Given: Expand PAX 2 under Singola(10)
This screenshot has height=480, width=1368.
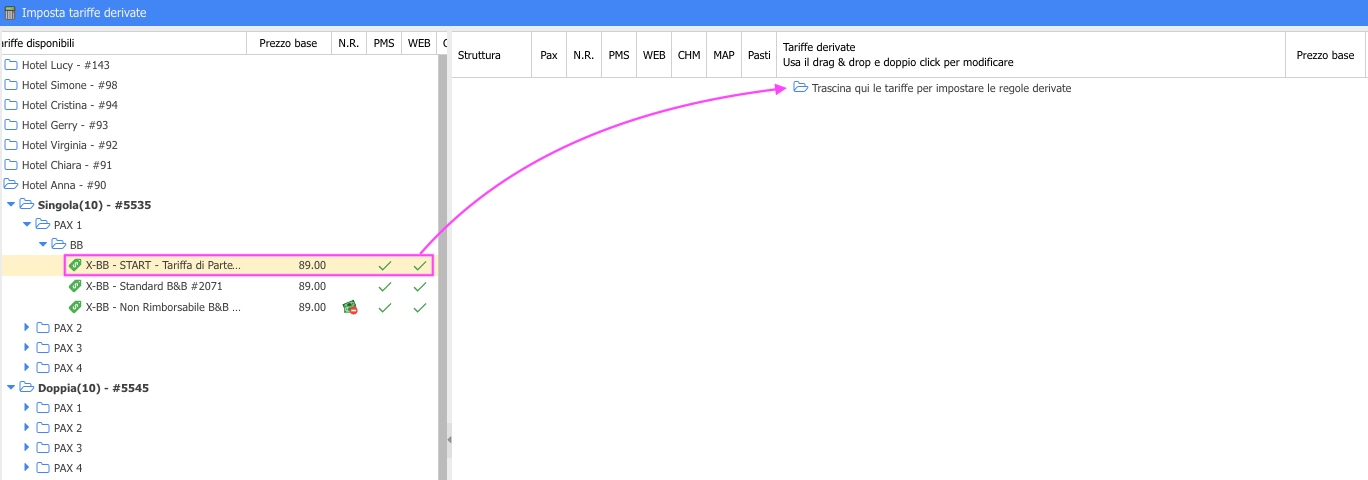Looking at the screenshot, I should (x=27, y=328).
